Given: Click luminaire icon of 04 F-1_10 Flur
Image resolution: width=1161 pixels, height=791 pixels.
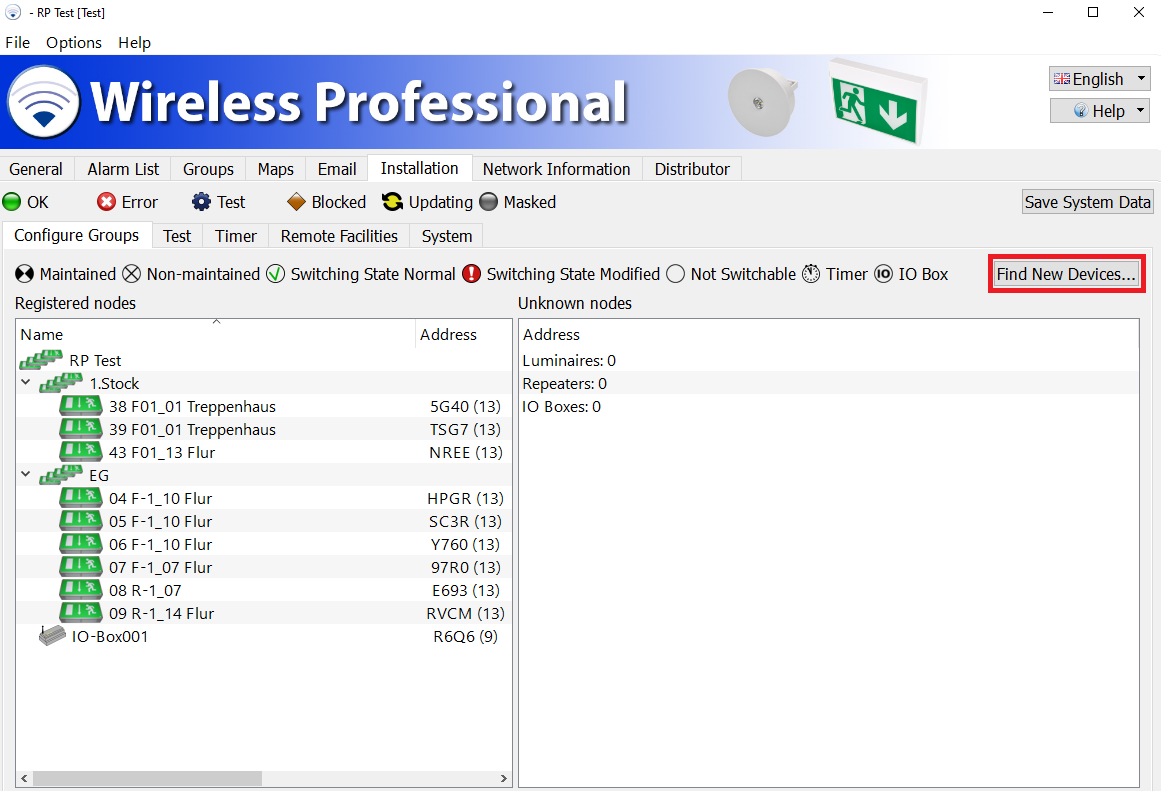Looking at the screenshot, I should tap(81, 498).
